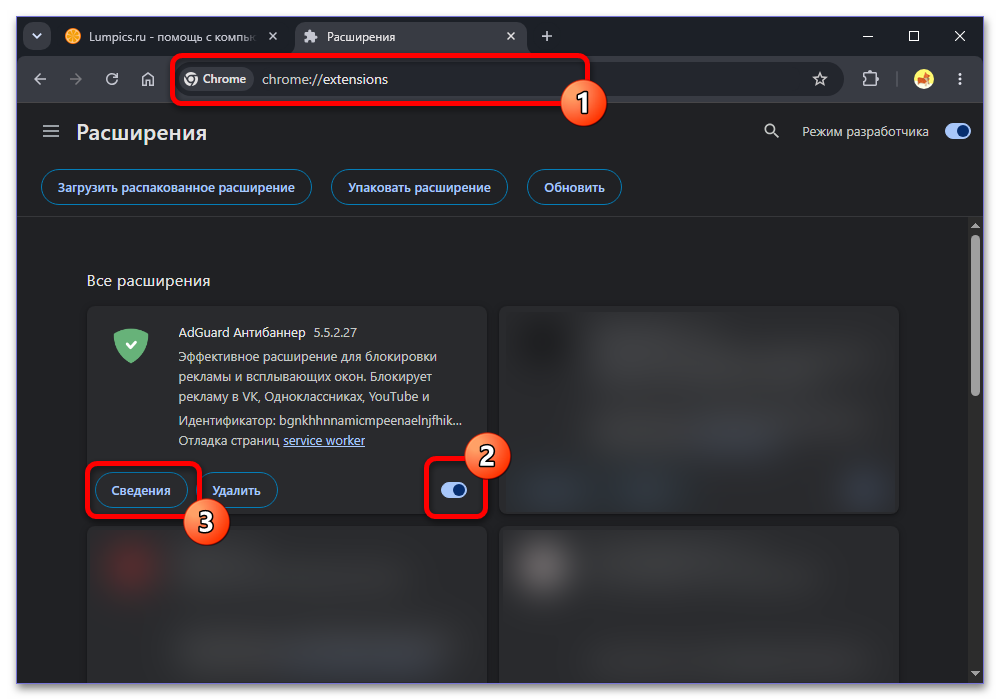Screen dimensions: 1000x700
Task: Search extensions with the magnifier icon
Action: pyautogui.click(x=772, y=131)
